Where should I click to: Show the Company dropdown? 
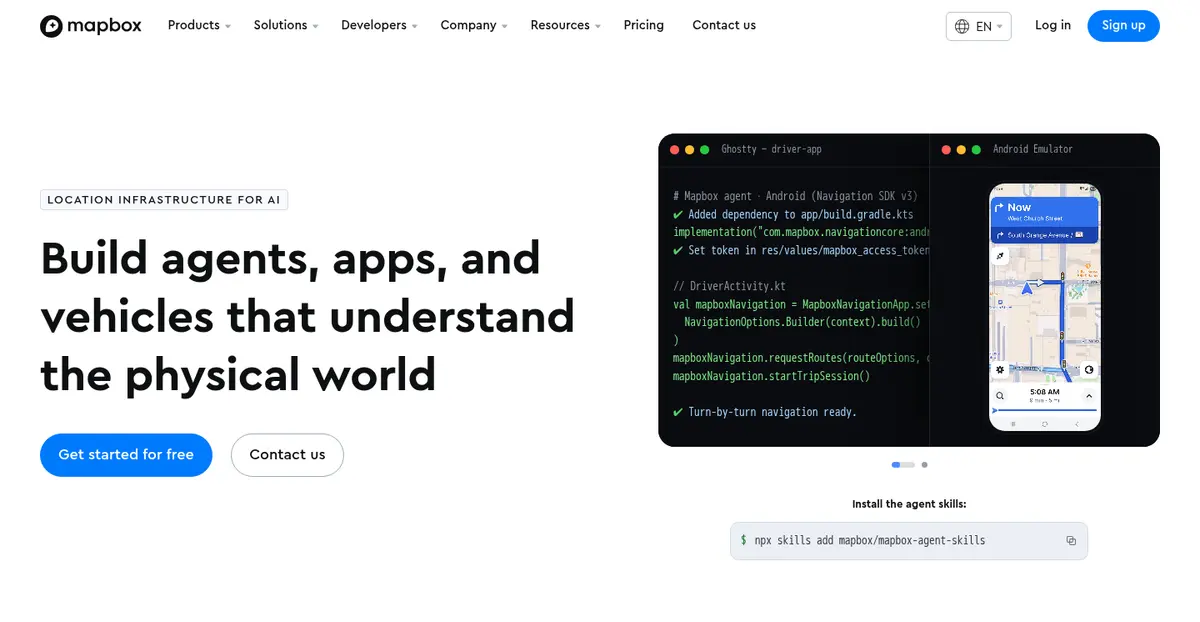click(474, 25)
